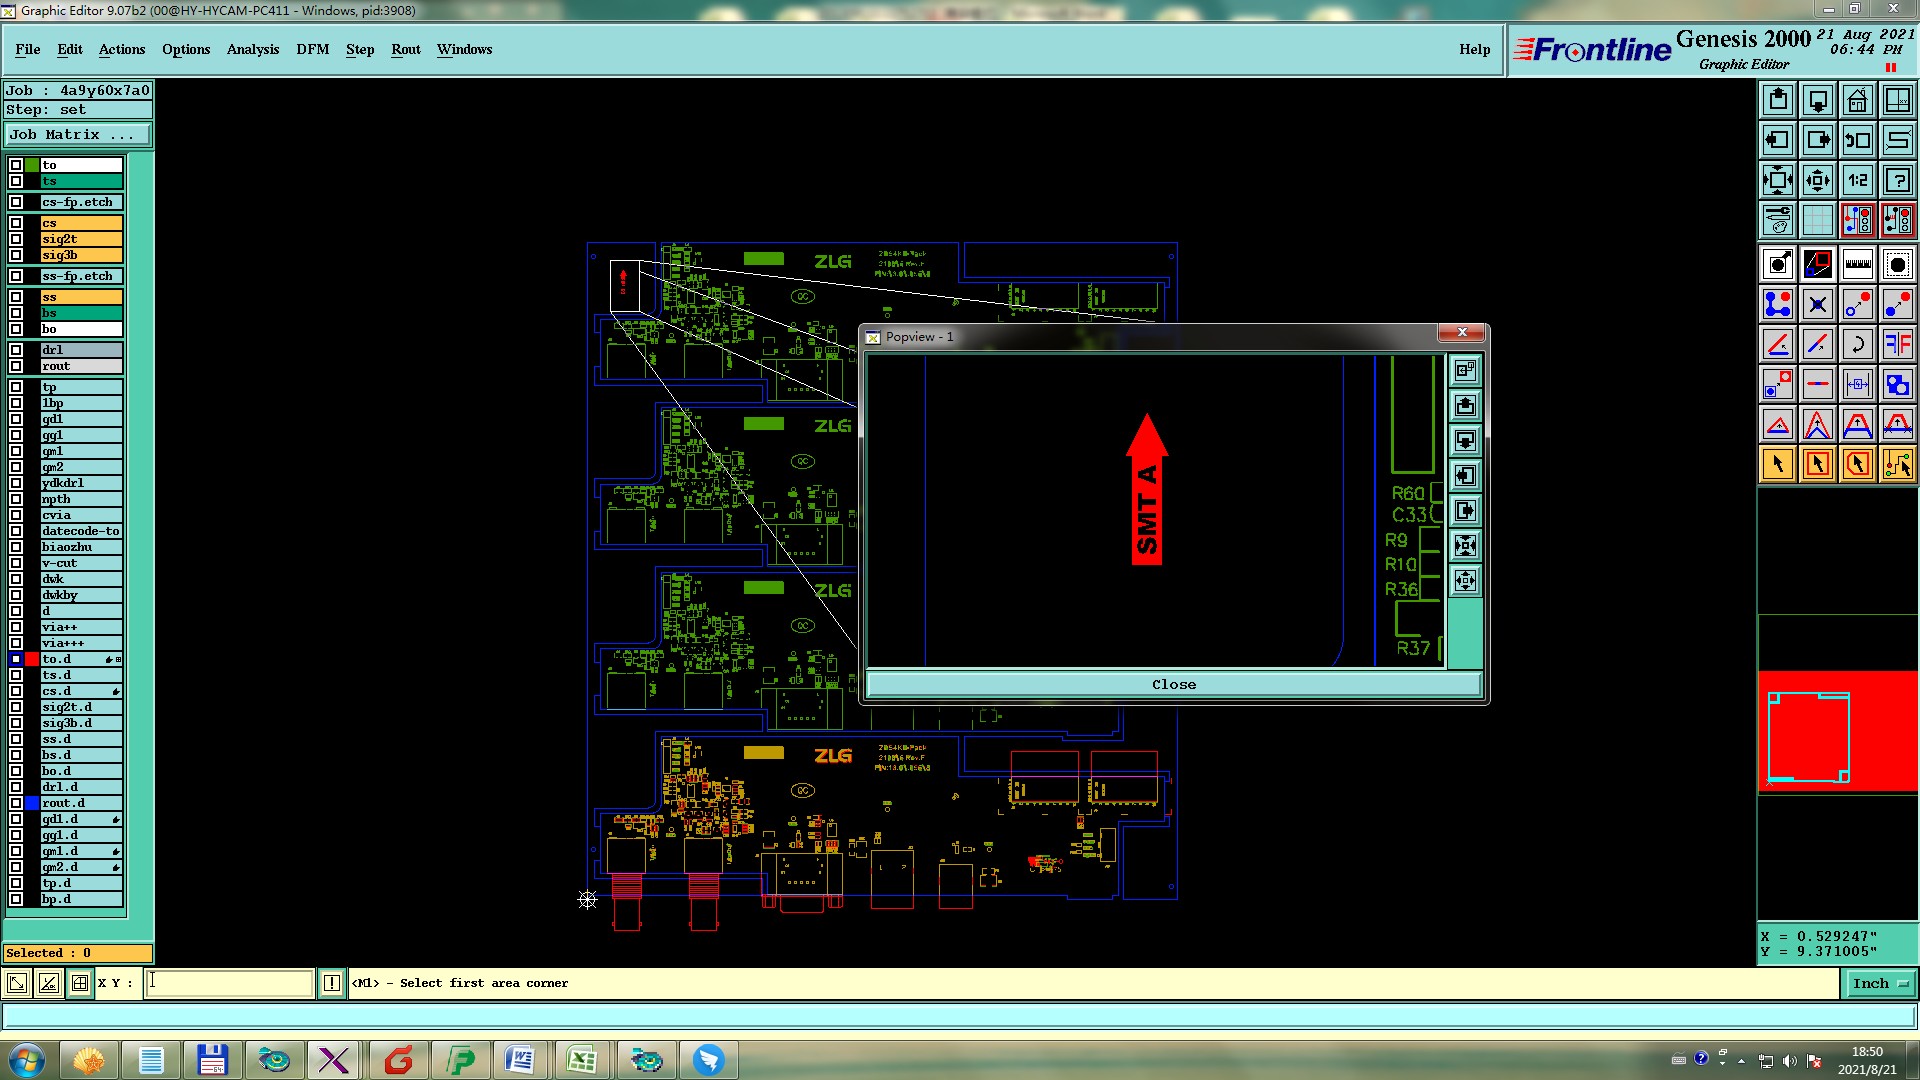Enable the cs layer checkbox
Viewport: 1920px width, 1080px height.
click(x=16, y=223)
